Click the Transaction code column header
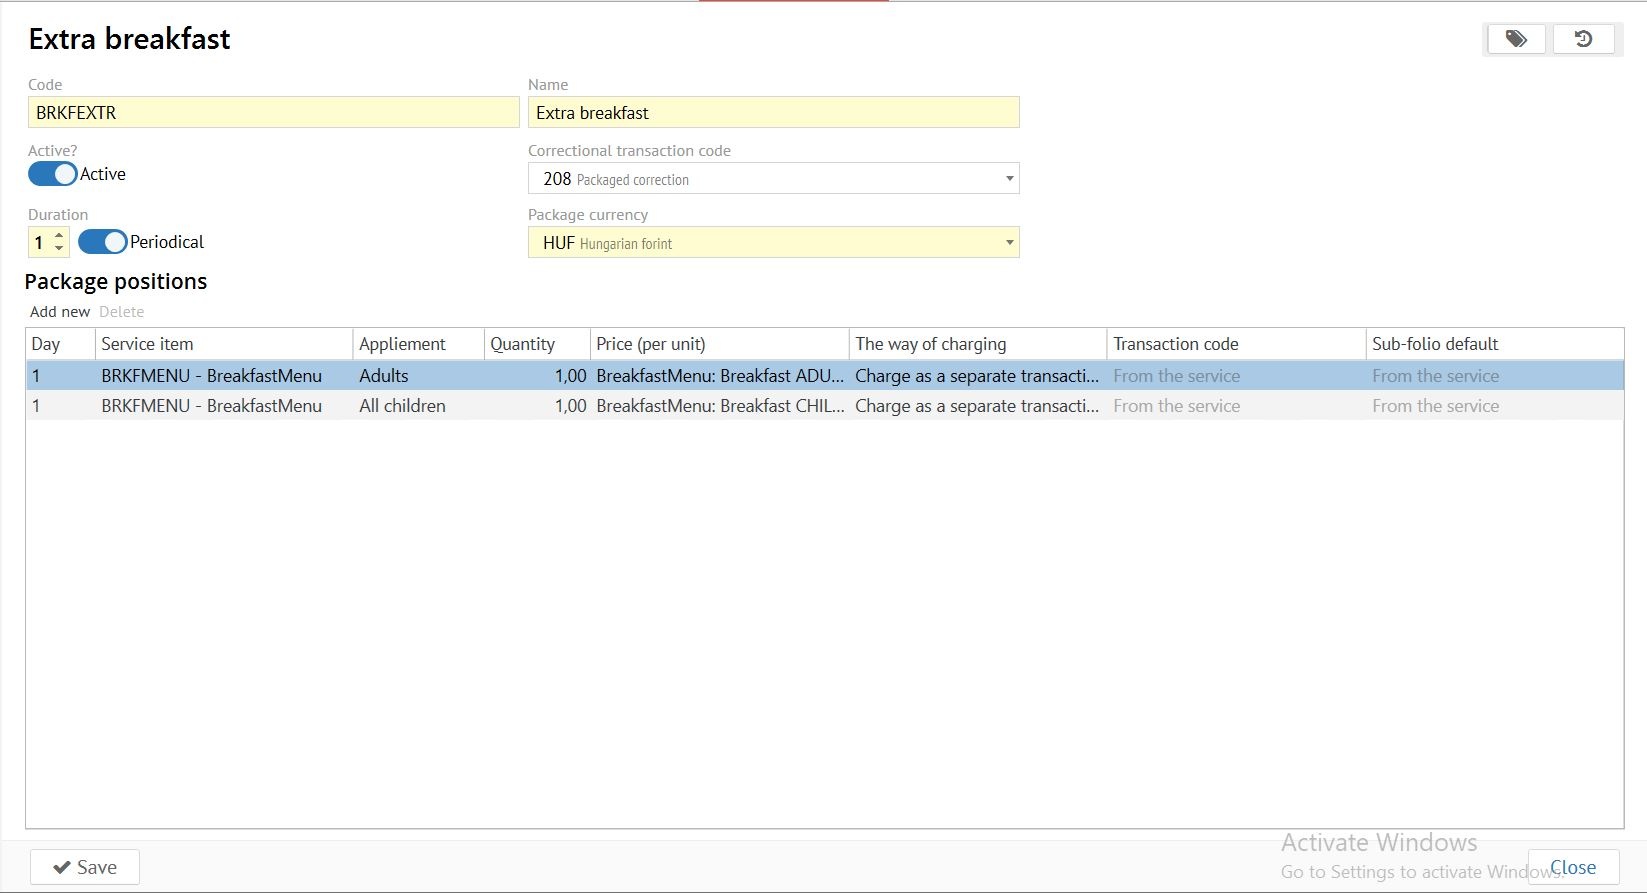 click(1176, 344)
